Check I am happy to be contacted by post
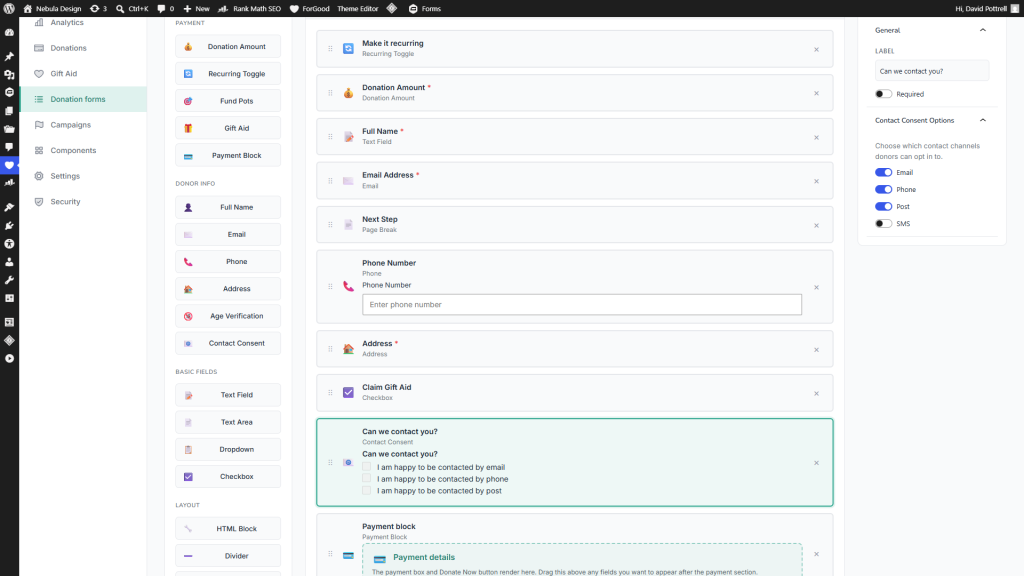Image resolution: width=1024 pixels, height=576 pixels. coord(366,490)
